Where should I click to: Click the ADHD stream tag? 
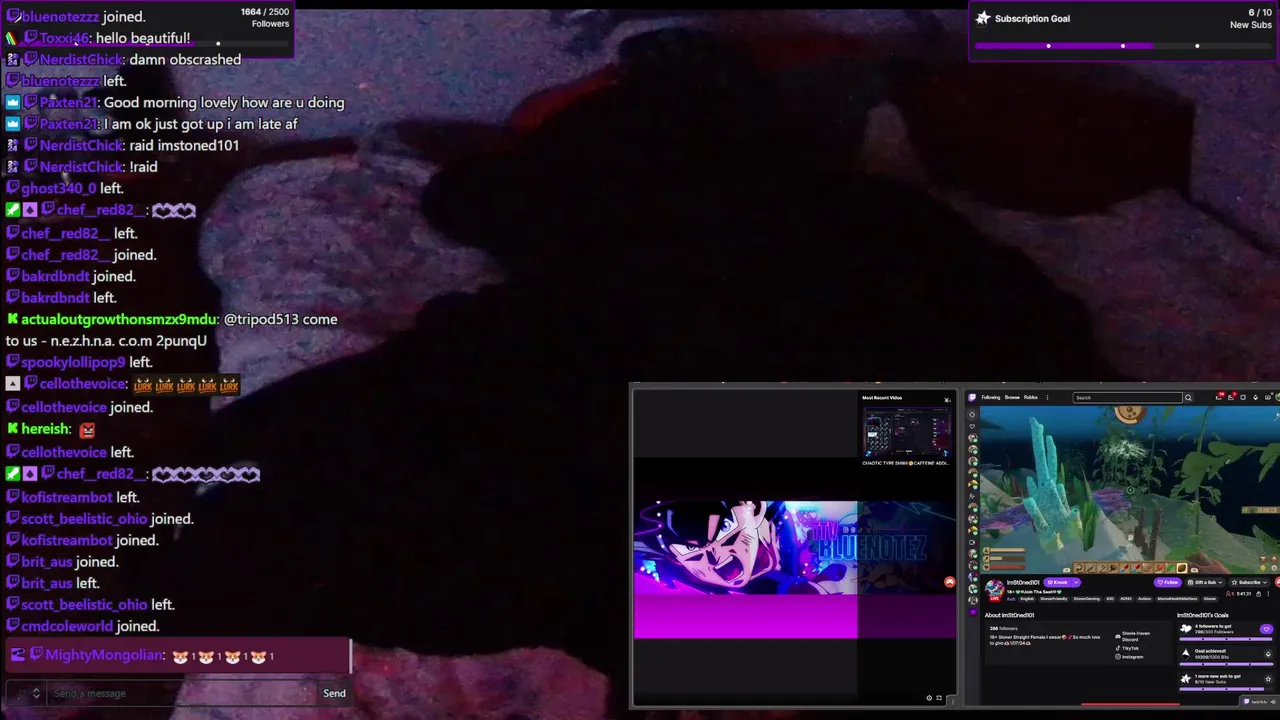(x=1126, y=599)
